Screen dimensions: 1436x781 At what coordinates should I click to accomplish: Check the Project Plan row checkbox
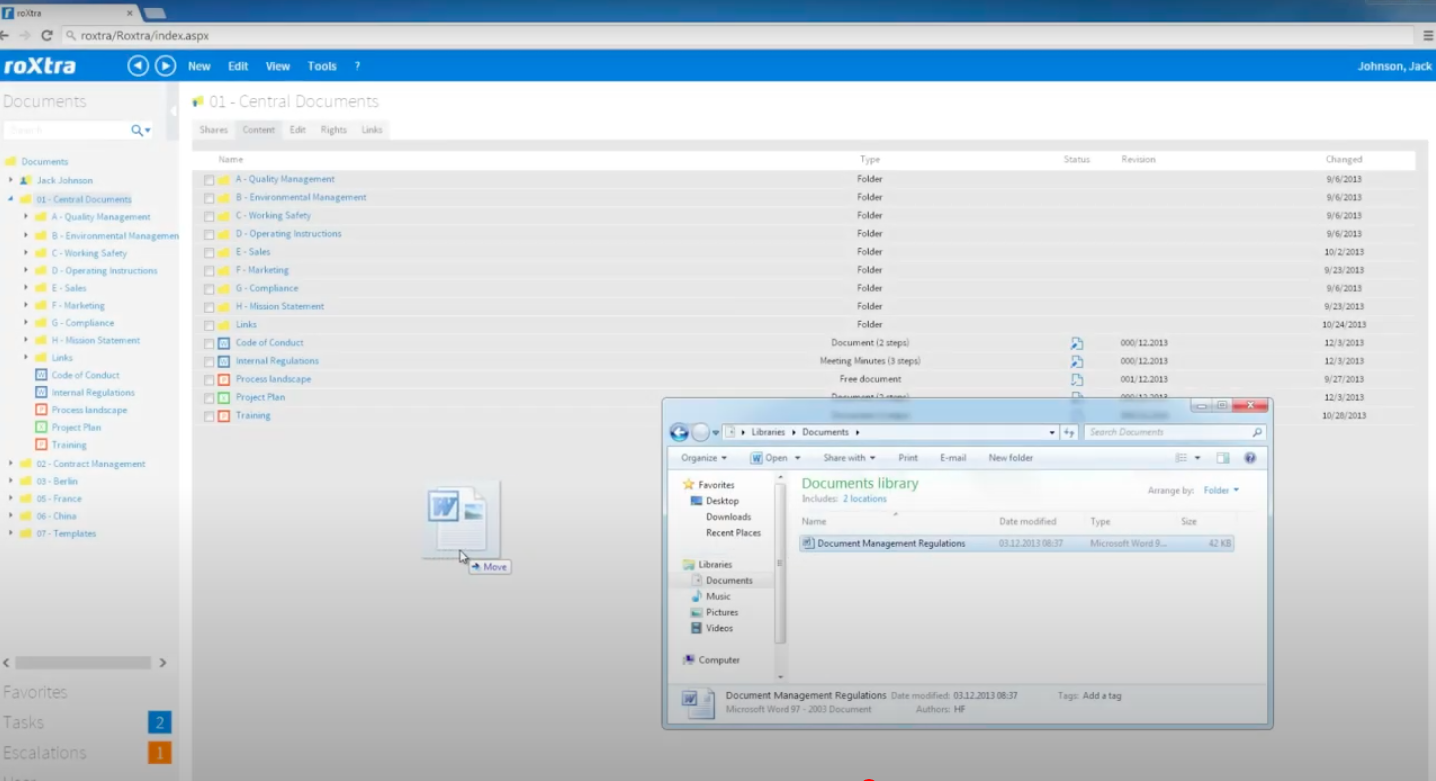click(x=209, y=398)
